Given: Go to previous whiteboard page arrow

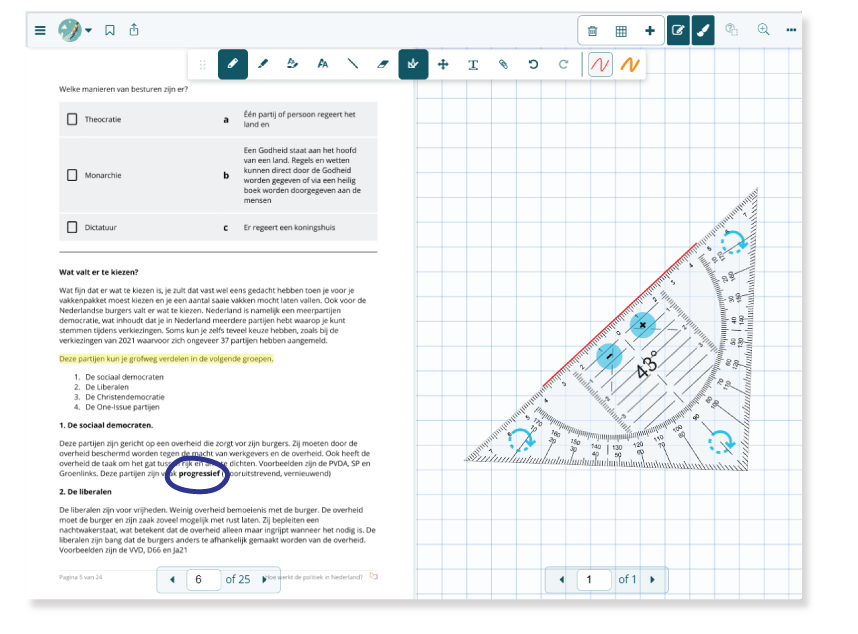Looking at the screenshot, I should click(562, 579).
